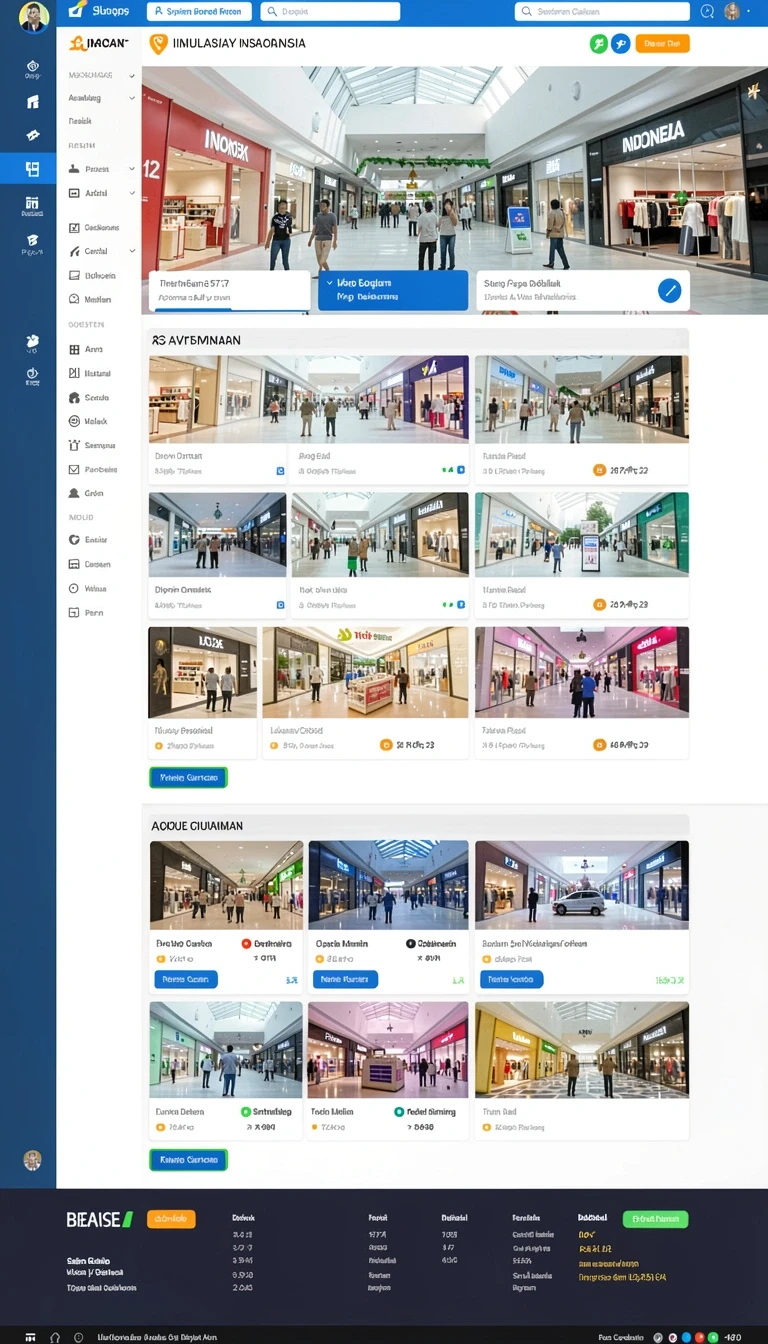Click the magnifier icon in header search field

[272, 12]
